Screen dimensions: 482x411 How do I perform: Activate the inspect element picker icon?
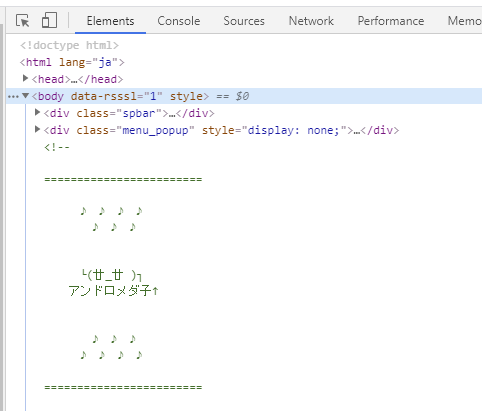coord(23,21)
